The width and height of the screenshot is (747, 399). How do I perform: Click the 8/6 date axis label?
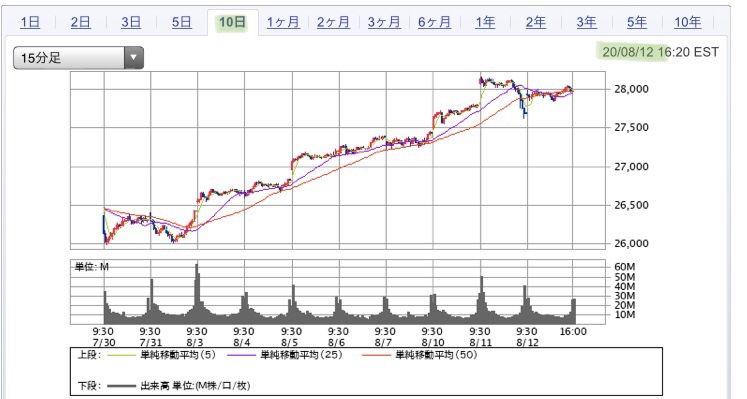(336, 342)
